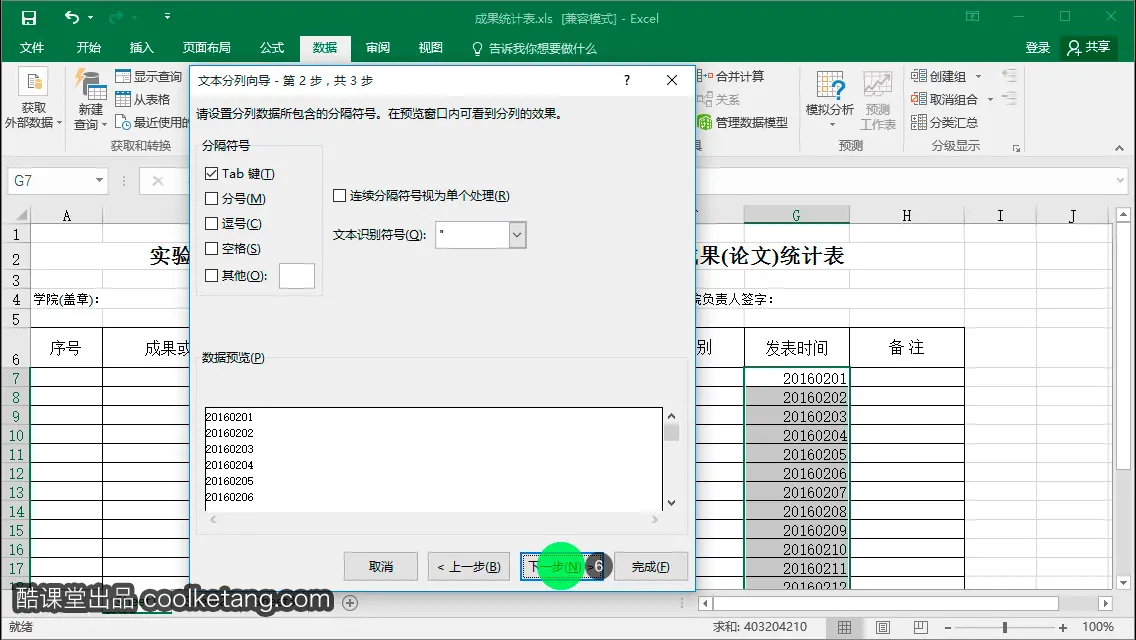Image resolution: width=1136 pixels, height=640 pixels.
Task: Enable 连续分隔符号视为单个处理
Action: (x=339, y=196)
